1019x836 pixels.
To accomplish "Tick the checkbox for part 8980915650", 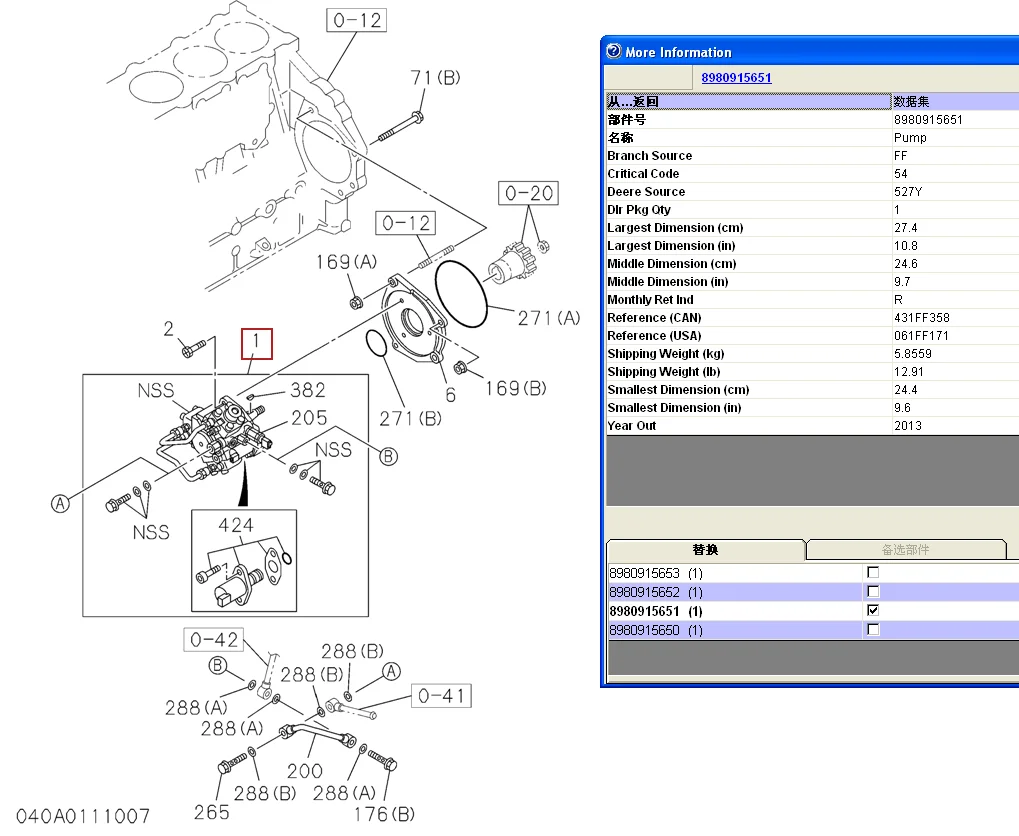I will tap(873, 630).
